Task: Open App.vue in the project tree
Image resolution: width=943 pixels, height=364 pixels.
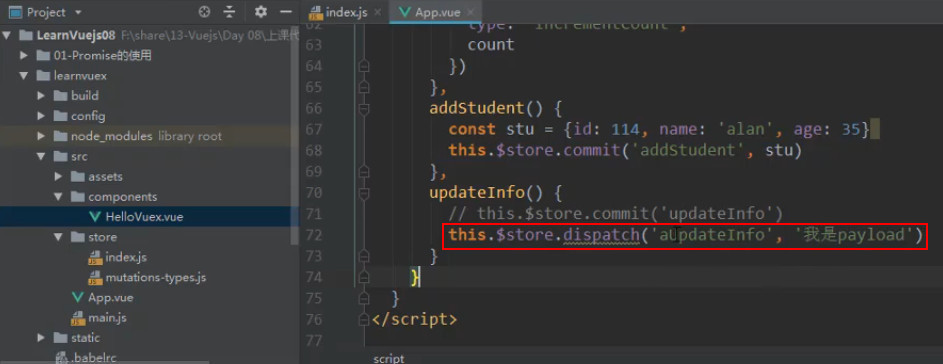Action: (110, 298)
